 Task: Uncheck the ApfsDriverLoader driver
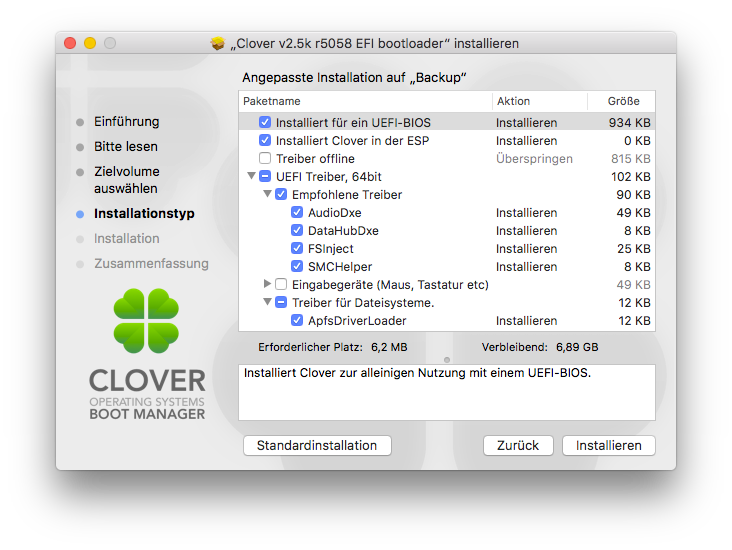(297, 320)
